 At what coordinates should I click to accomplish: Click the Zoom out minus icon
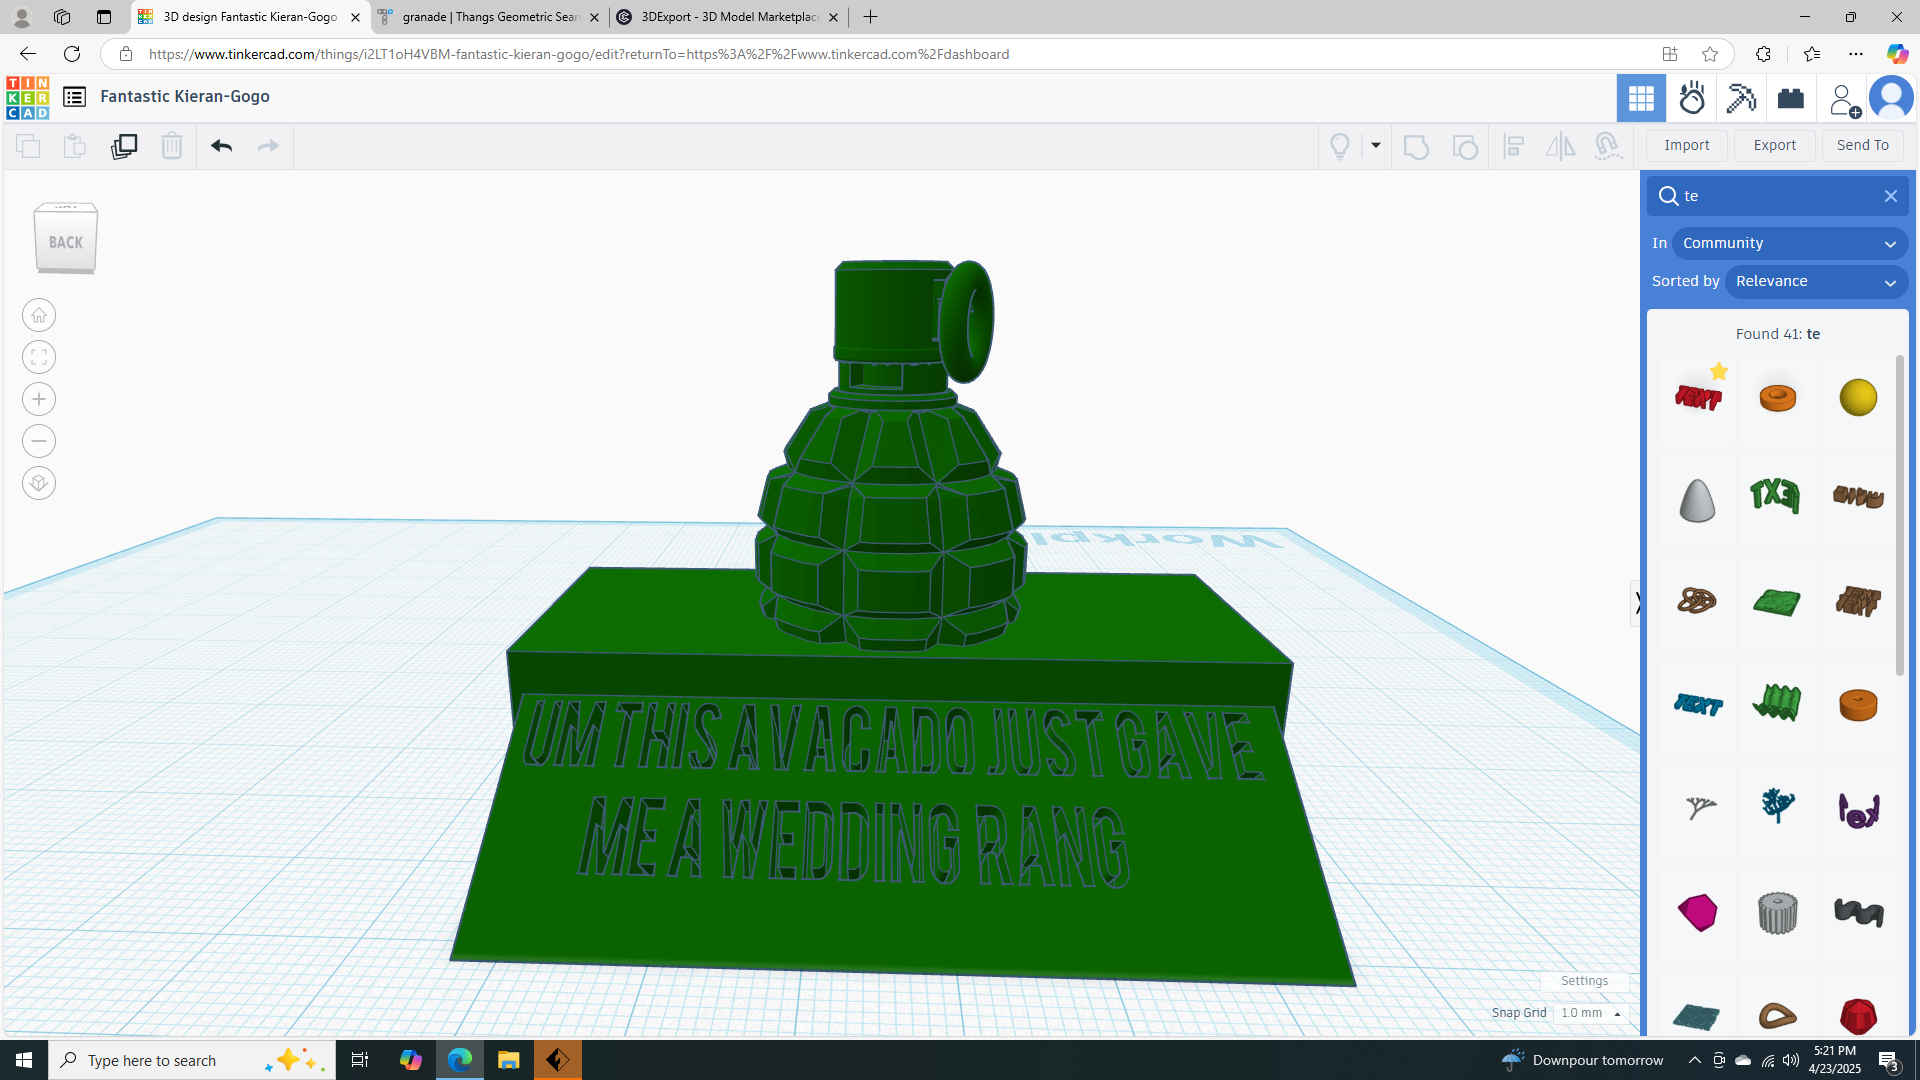coord(39,441)
